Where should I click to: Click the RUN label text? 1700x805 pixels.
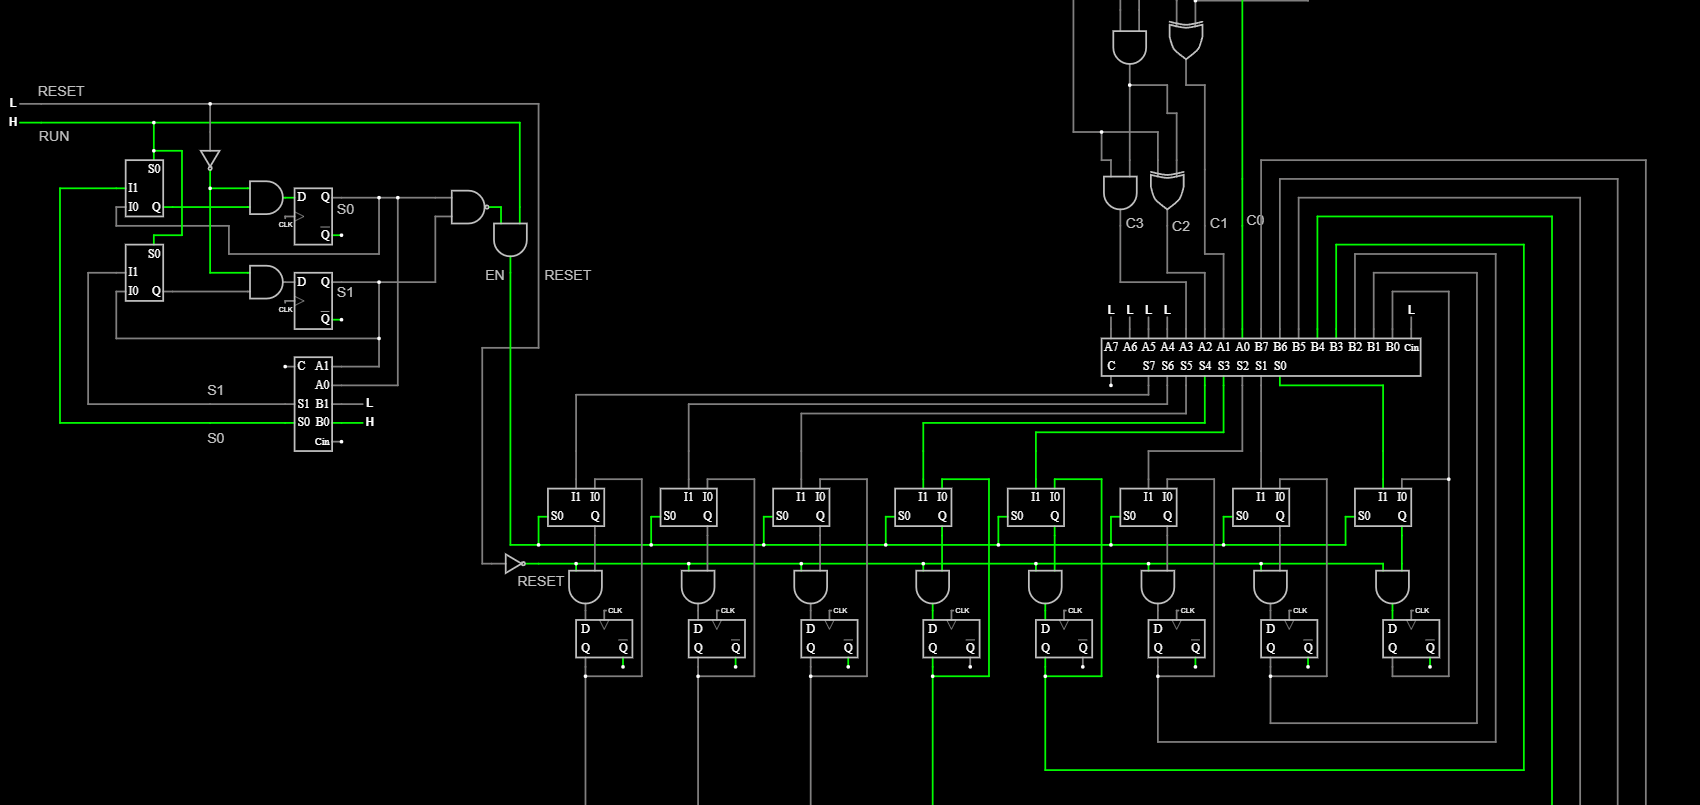[x=54, y=136]
